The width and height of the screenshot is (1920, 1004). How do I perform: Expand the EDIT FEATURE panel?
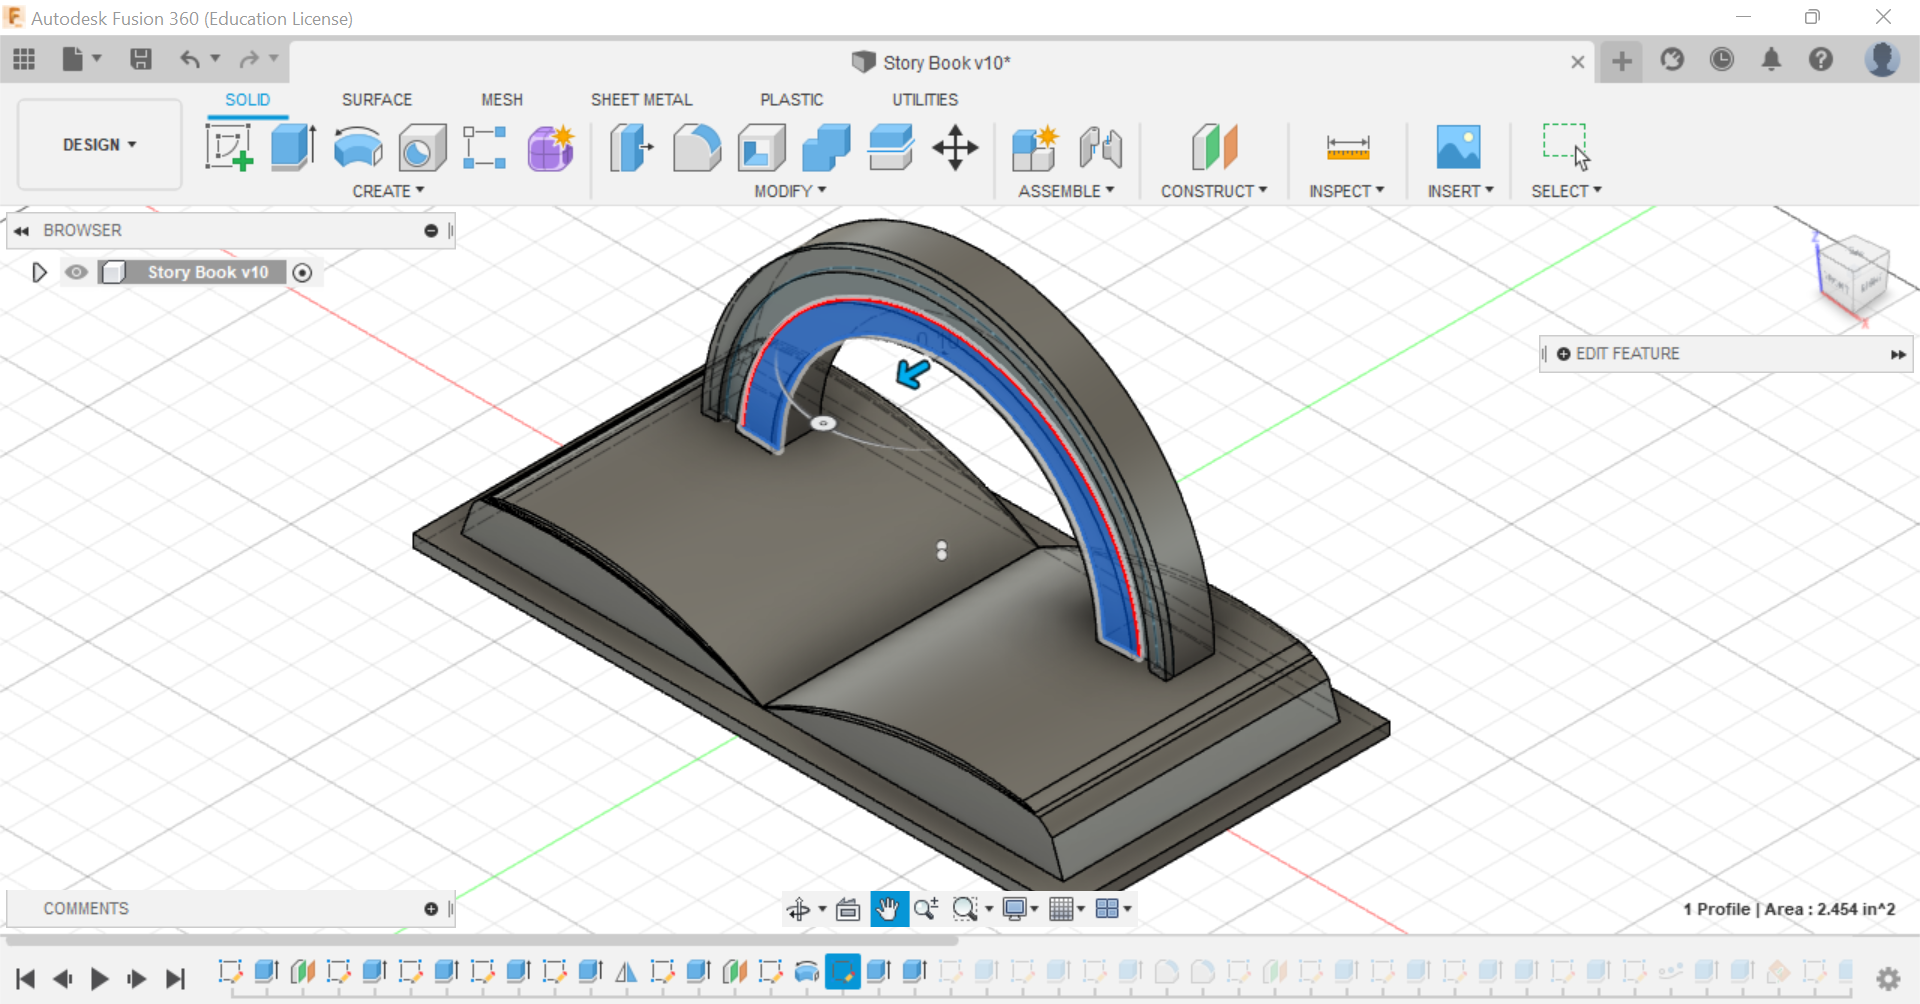[x=1898, y=354]
